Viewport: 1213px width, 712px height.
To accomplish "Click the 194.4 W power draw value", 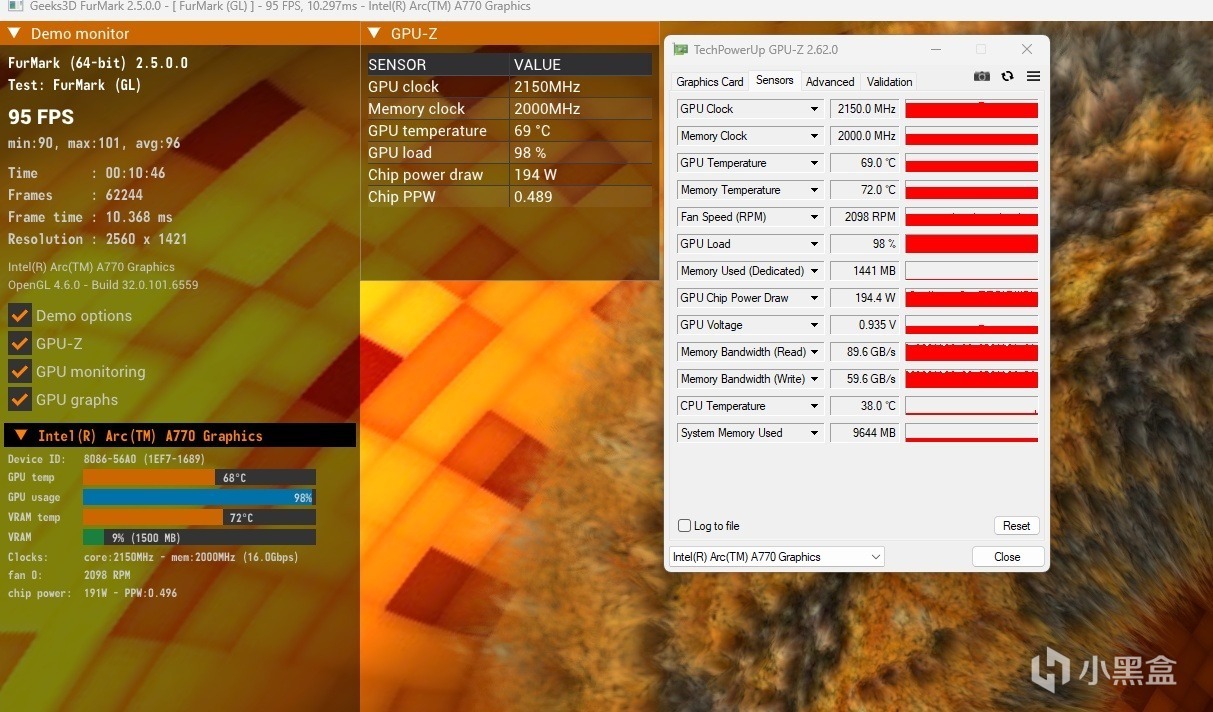I will pyautogui.click(x=864, y=298).
